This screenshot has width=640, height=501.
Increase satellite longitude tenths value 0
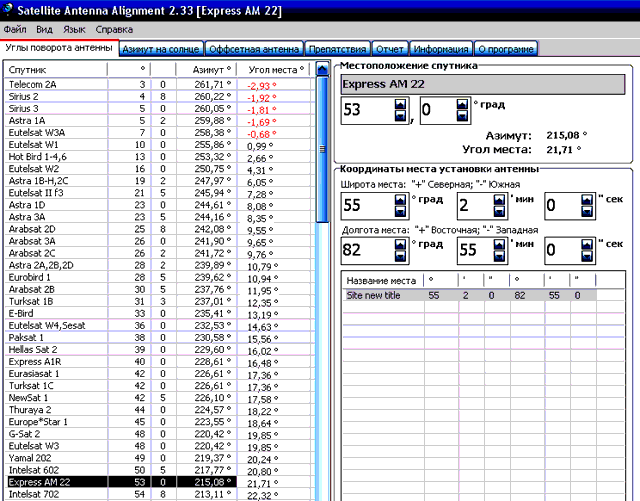coord(462,105)
